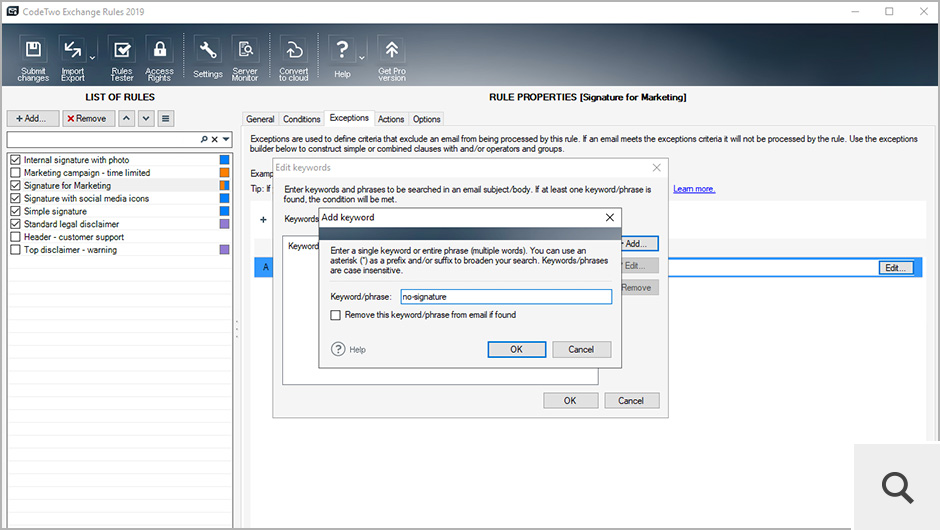940x530 pixels.
Task: Open Help in Add keyword dialog
Action: coord(348,349)
